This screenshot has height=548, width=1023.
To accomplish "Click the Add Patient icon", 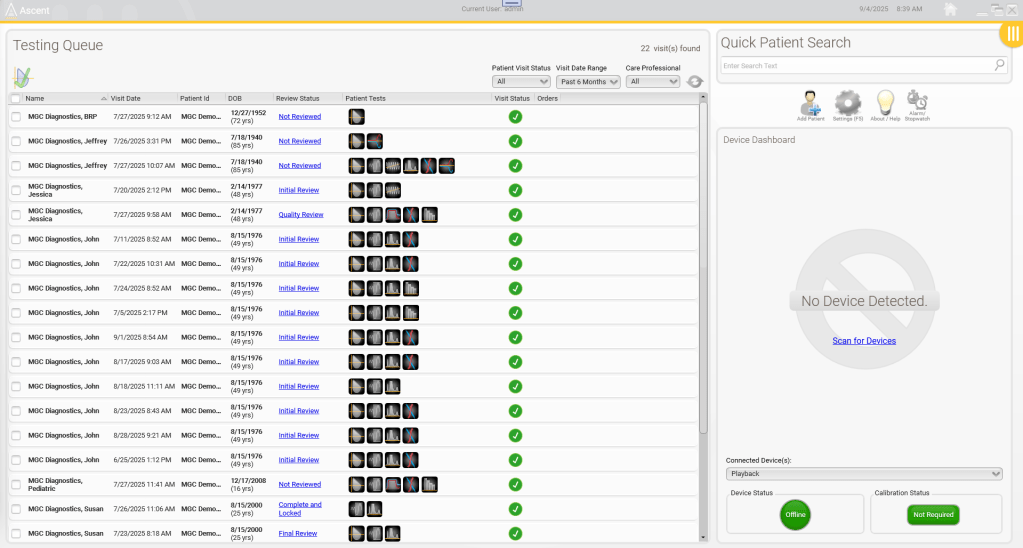I will point(810,103).
